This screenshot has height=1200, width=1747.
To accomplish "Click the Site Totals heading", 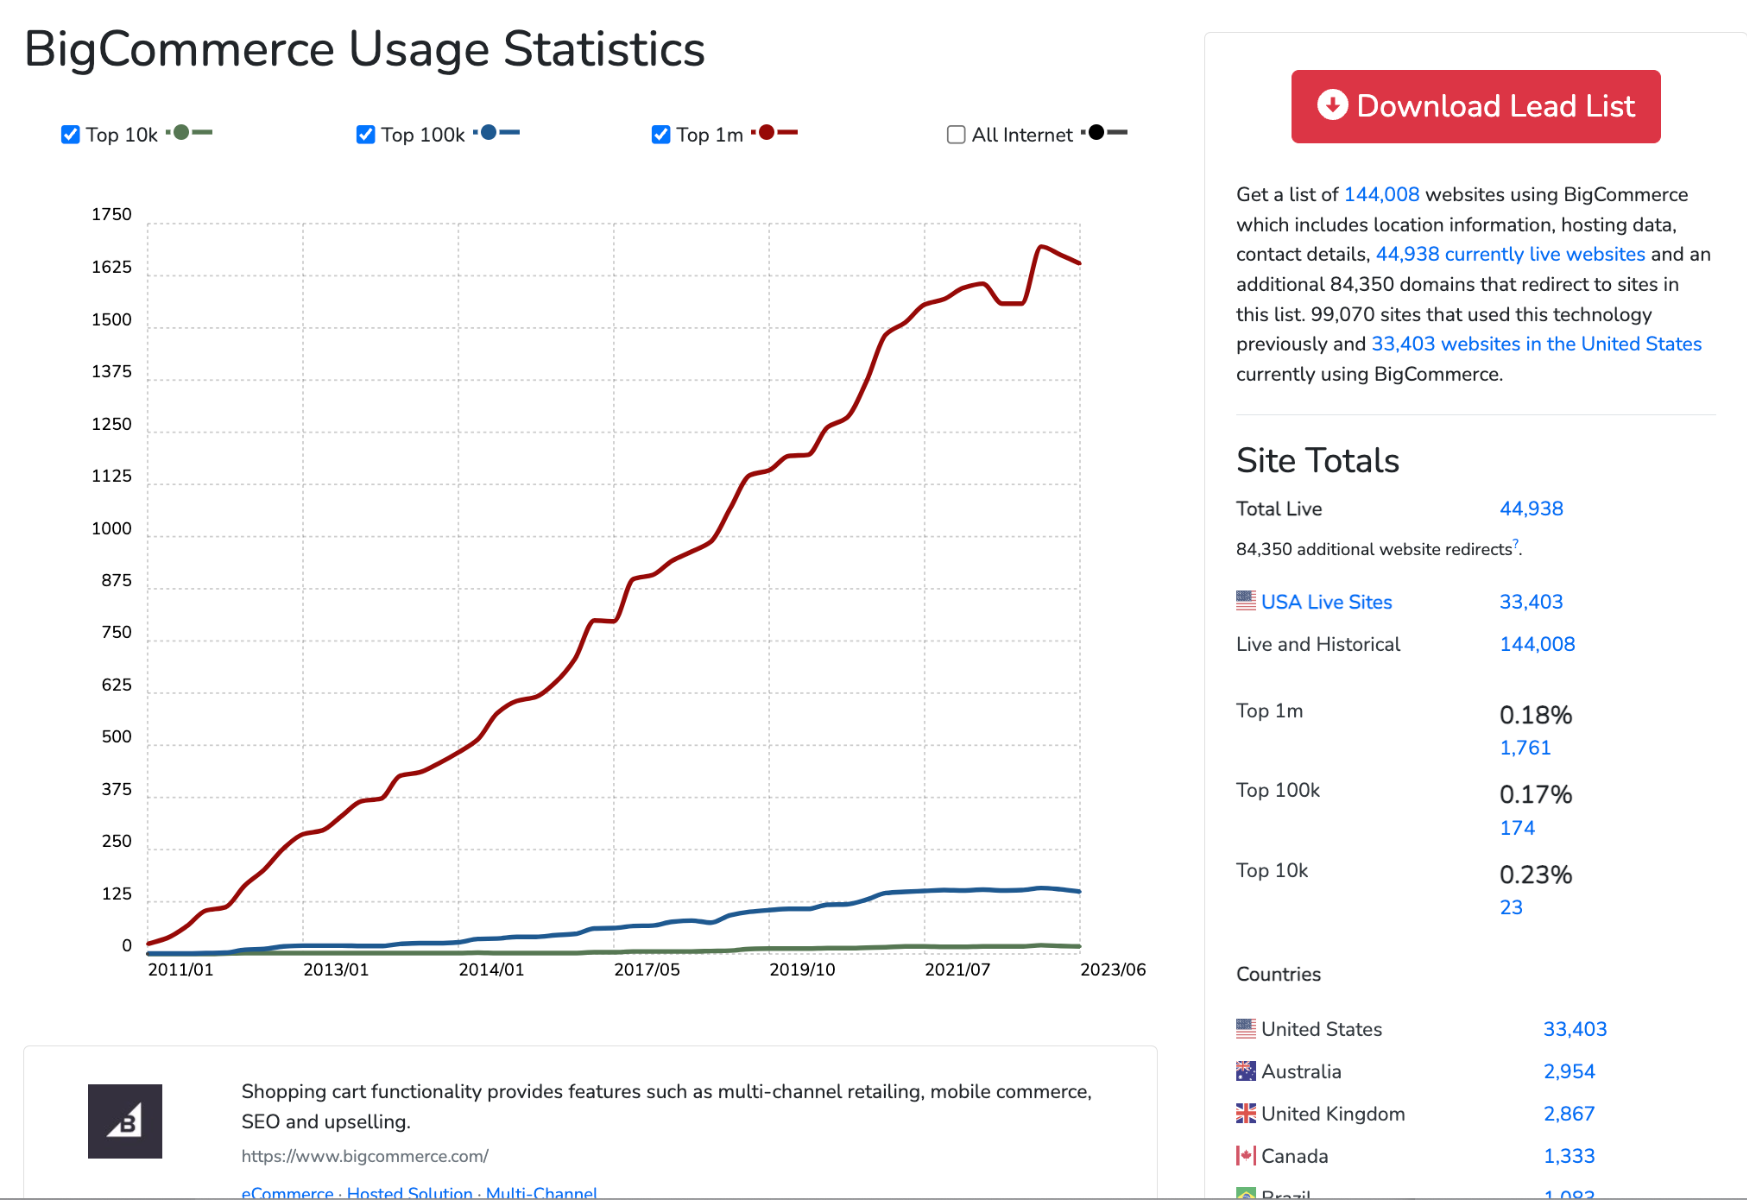I will tap(1317, 460).
